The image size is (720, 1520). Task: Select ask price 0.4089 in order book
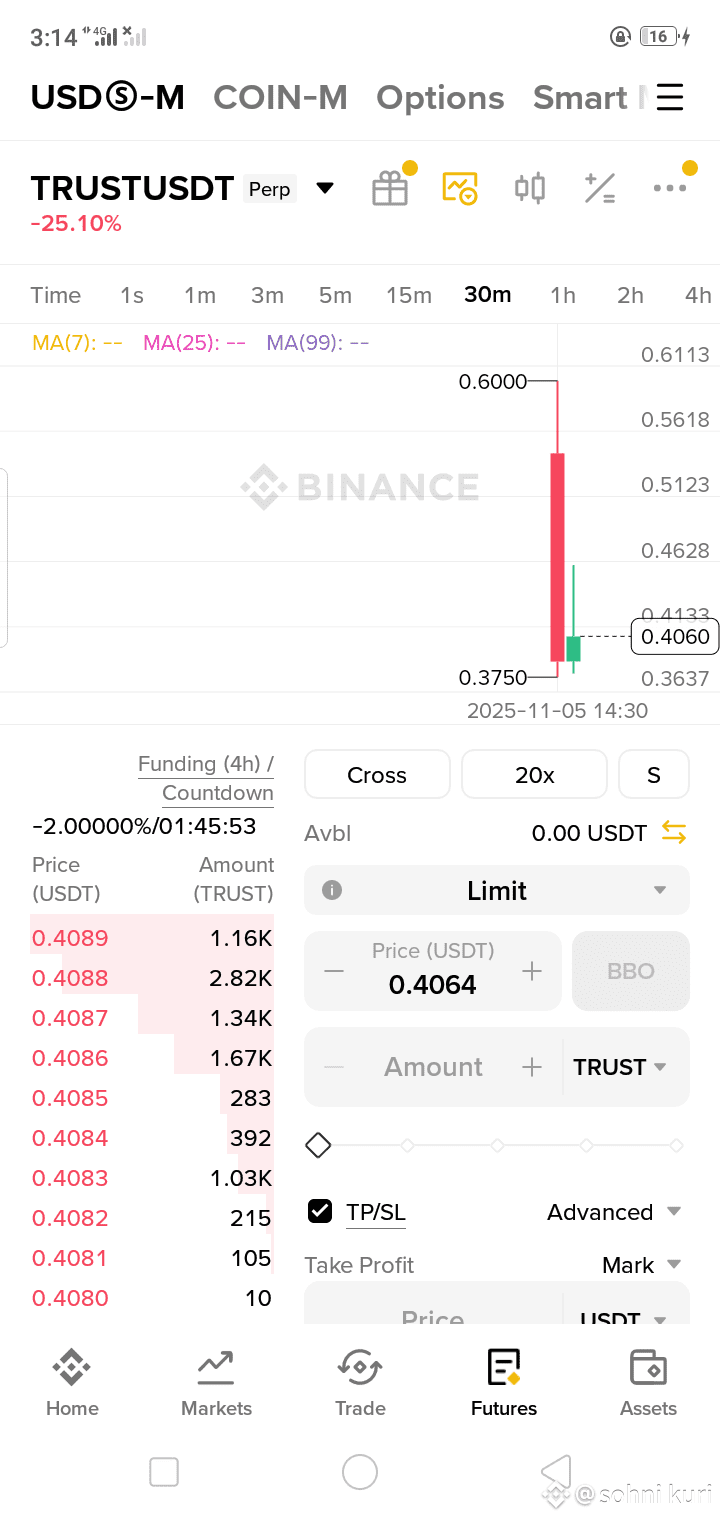(70, 938)
